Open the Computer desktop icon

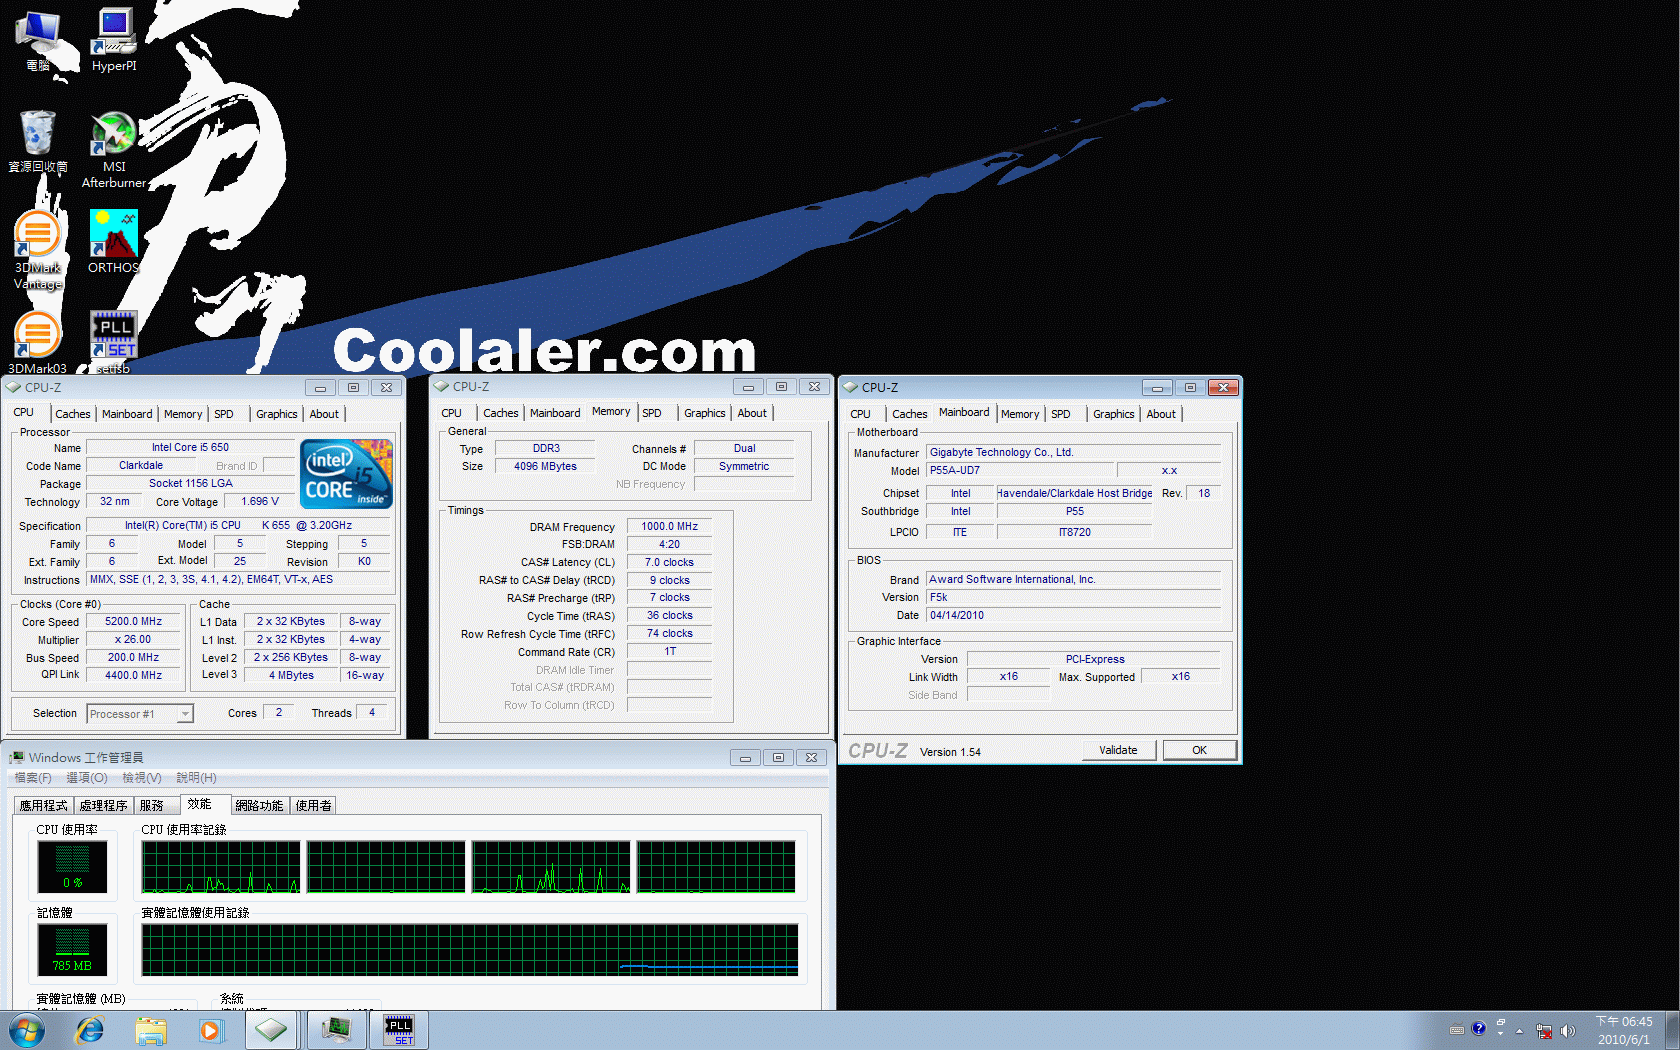pos(38,41)
